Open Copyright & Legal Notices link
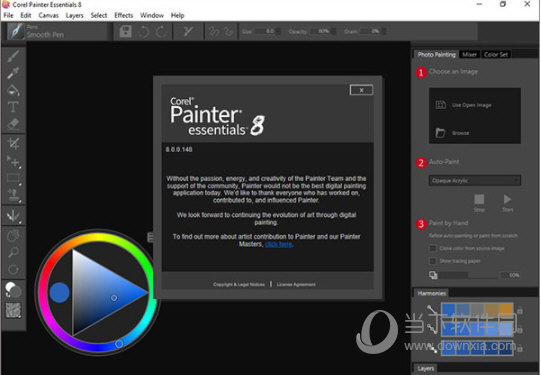This screenshot has height=375, width=541. point(239,284)
